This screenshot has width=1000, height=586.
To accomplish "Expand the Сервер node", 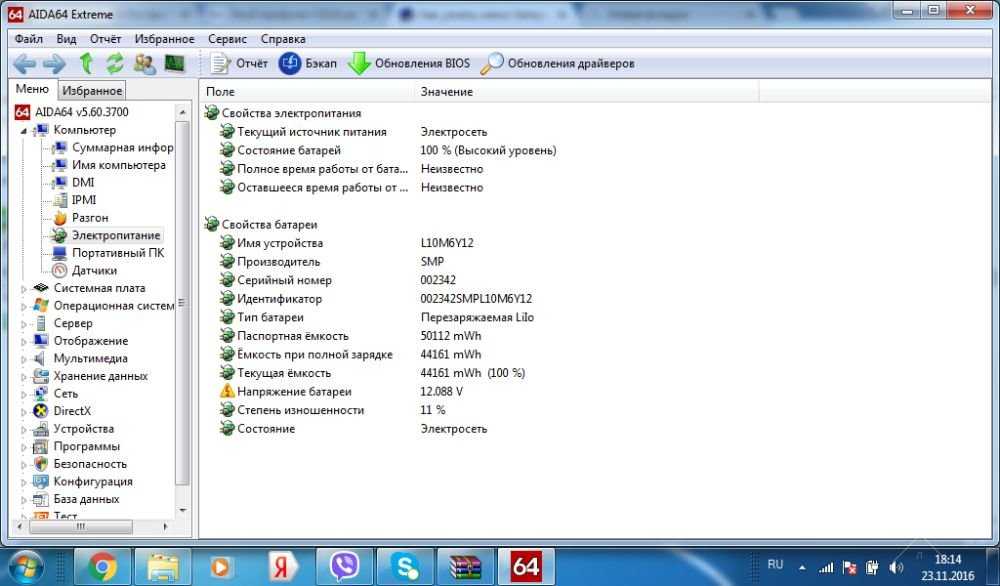I will pos(24,324).
